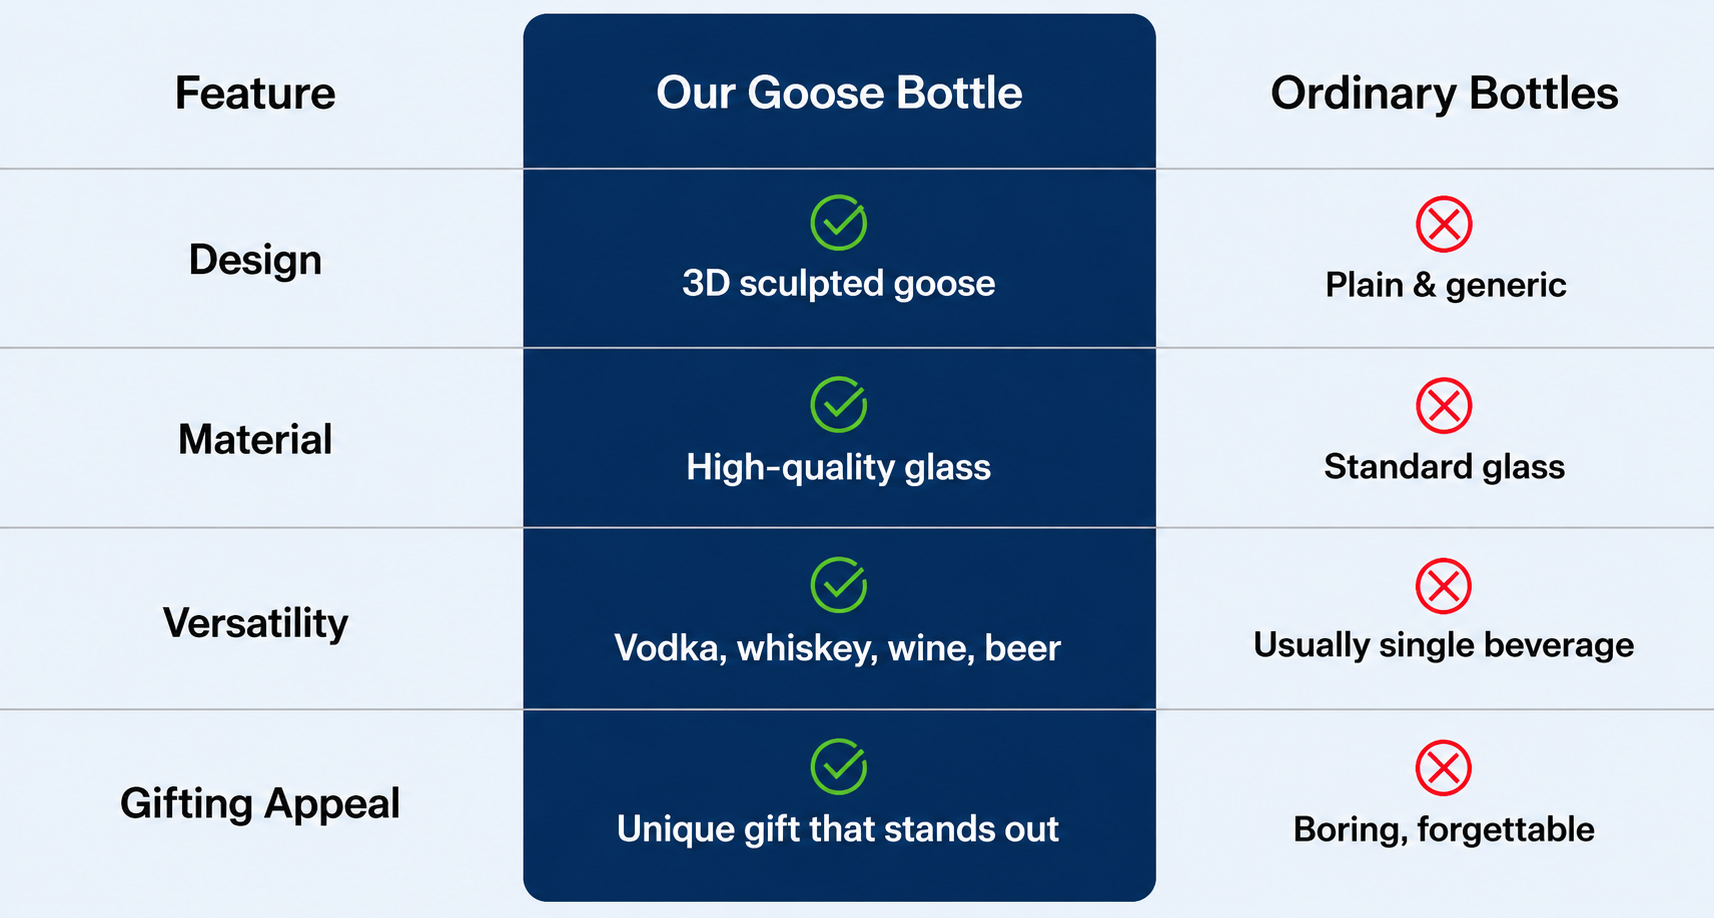Click the green checkmark above Unique gift that stands out

point(839,767)
